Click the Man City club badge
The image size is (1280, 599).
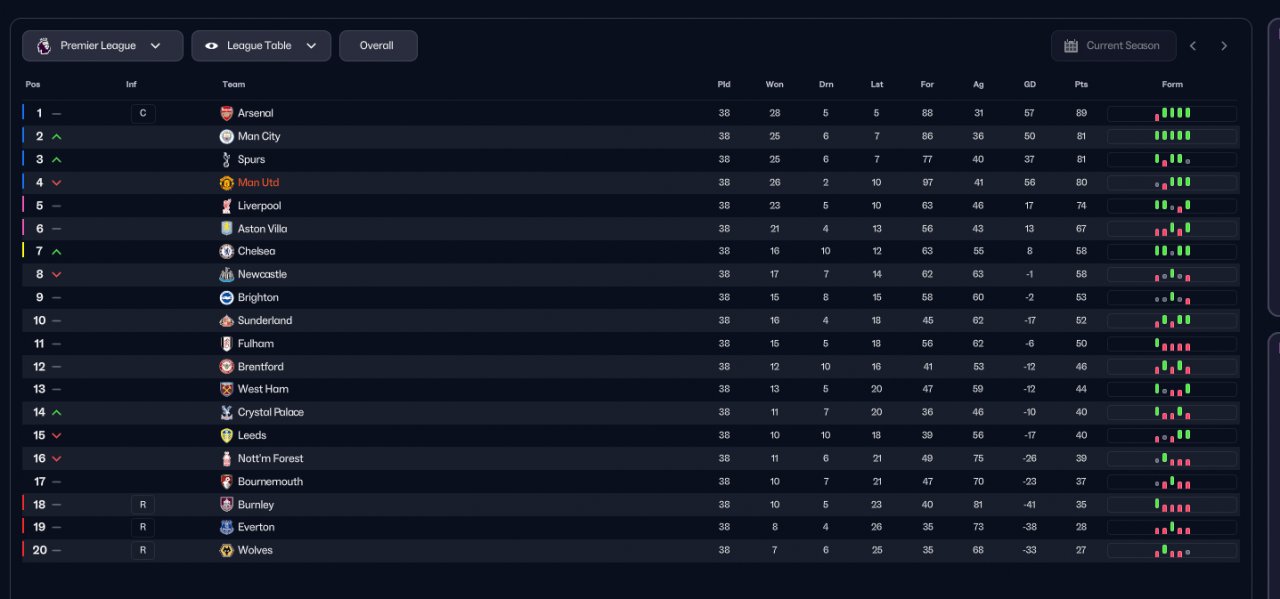coord(226,136)
